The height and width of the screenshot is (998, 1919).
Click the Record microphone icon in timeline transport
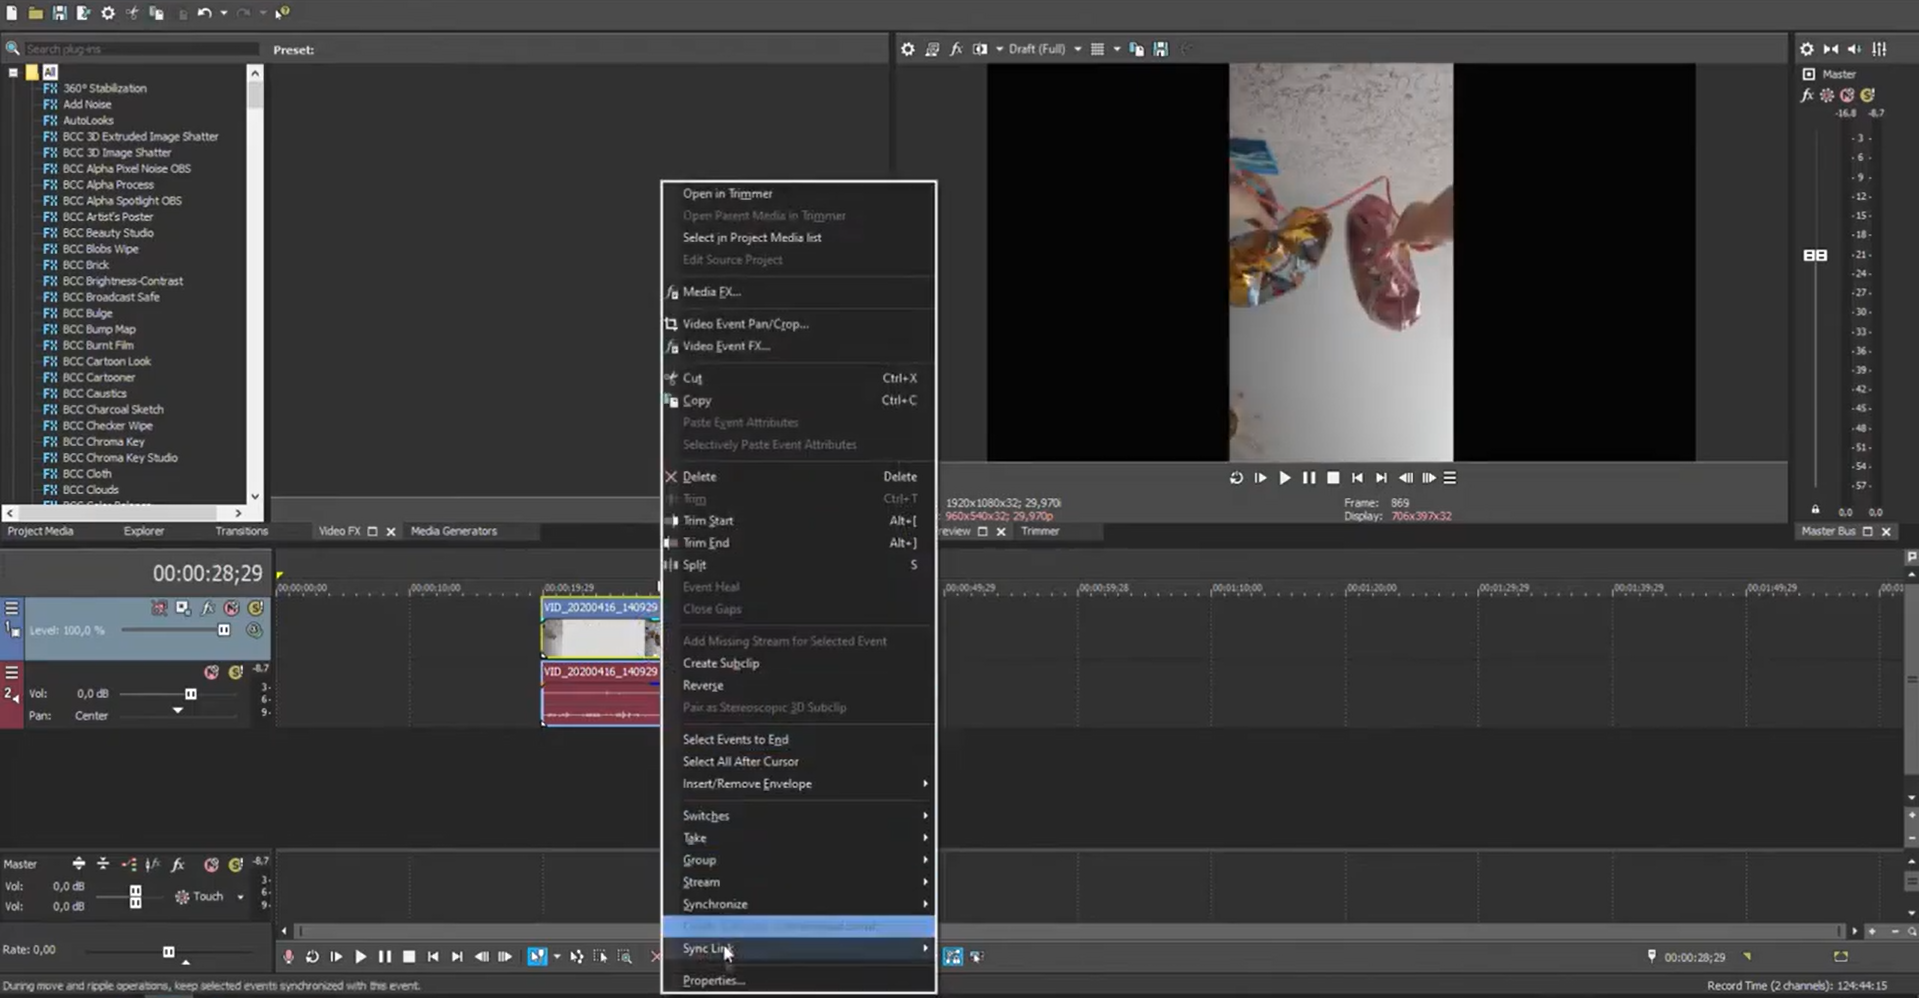point(288,957)
